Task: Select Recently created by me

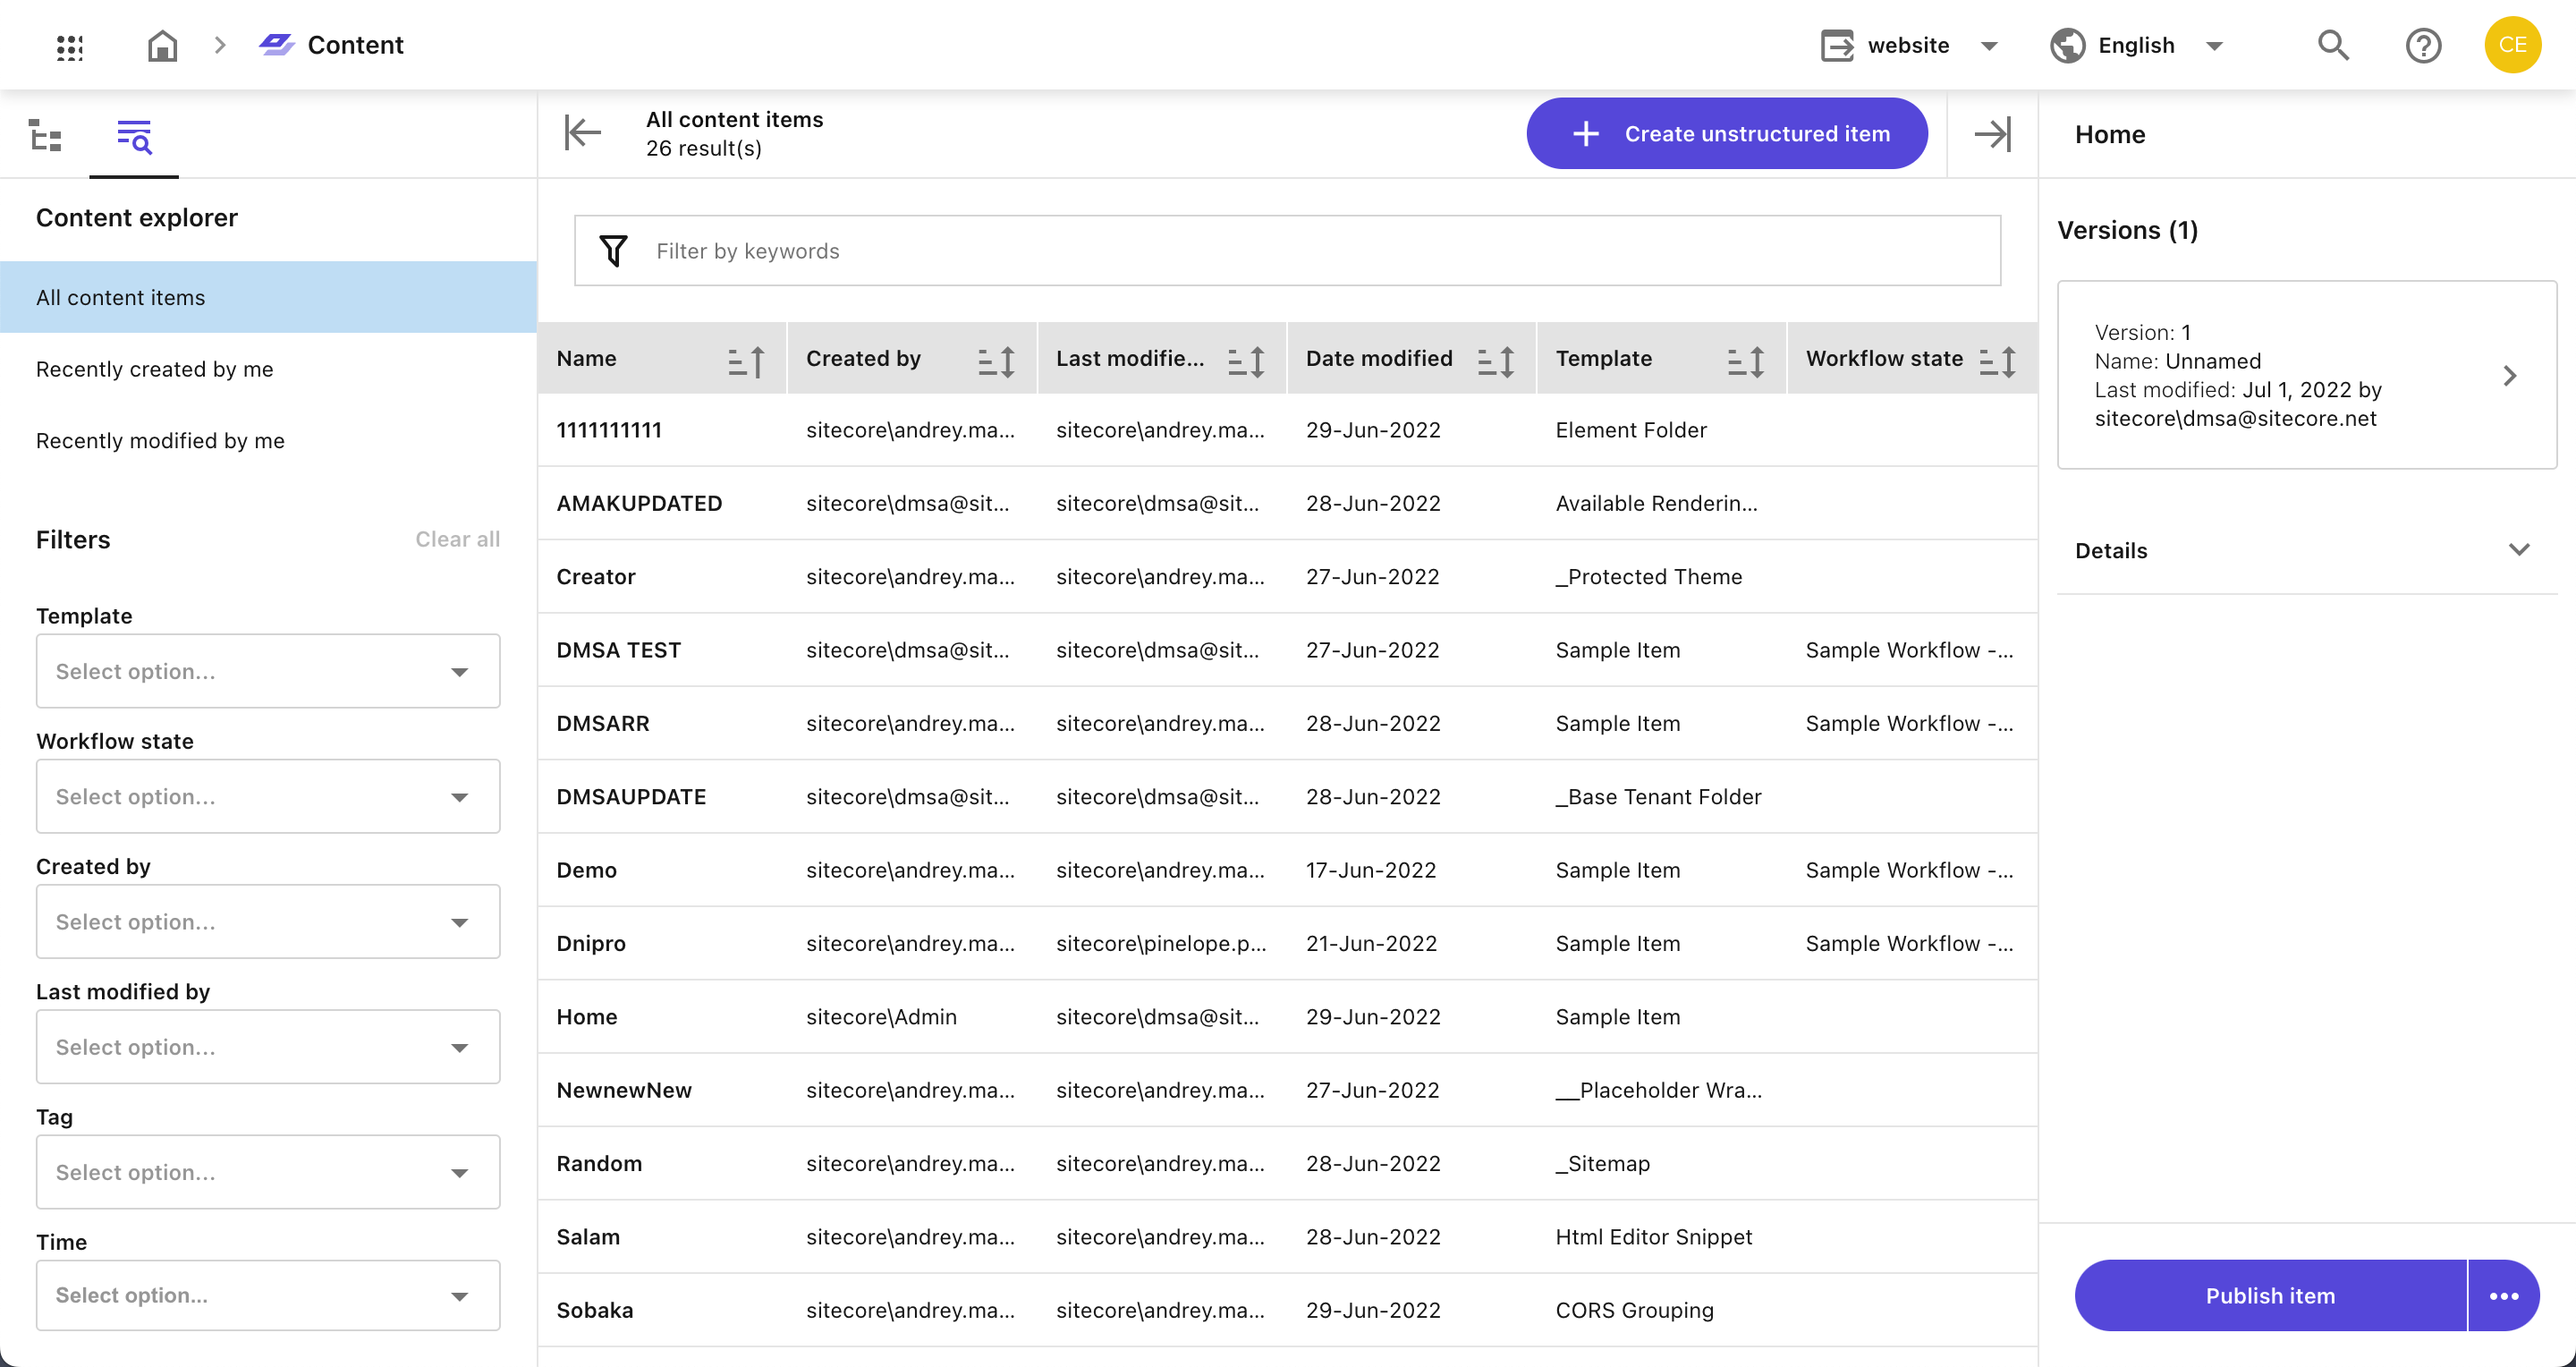Action: pyautogui.click(x=155, y=369)
